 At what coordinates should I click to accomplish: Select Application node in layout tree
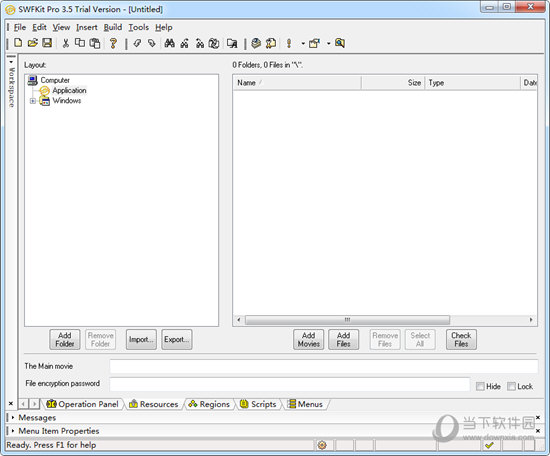(69, 90)
